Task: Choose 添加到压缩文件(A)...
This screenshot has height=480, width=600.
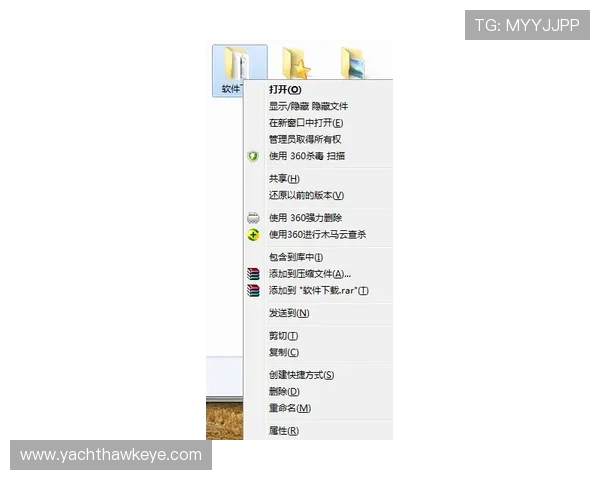Action: tap(310, 274)
